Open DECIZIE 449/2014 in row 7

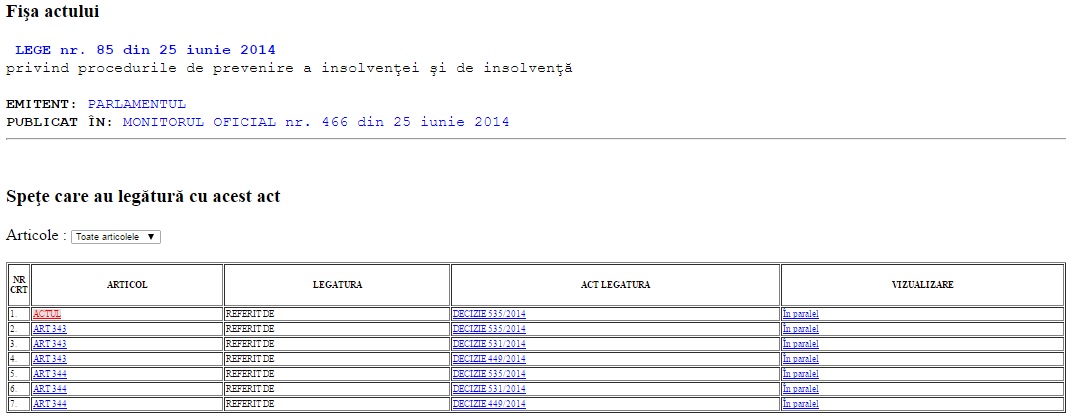[x=489, y=404]
